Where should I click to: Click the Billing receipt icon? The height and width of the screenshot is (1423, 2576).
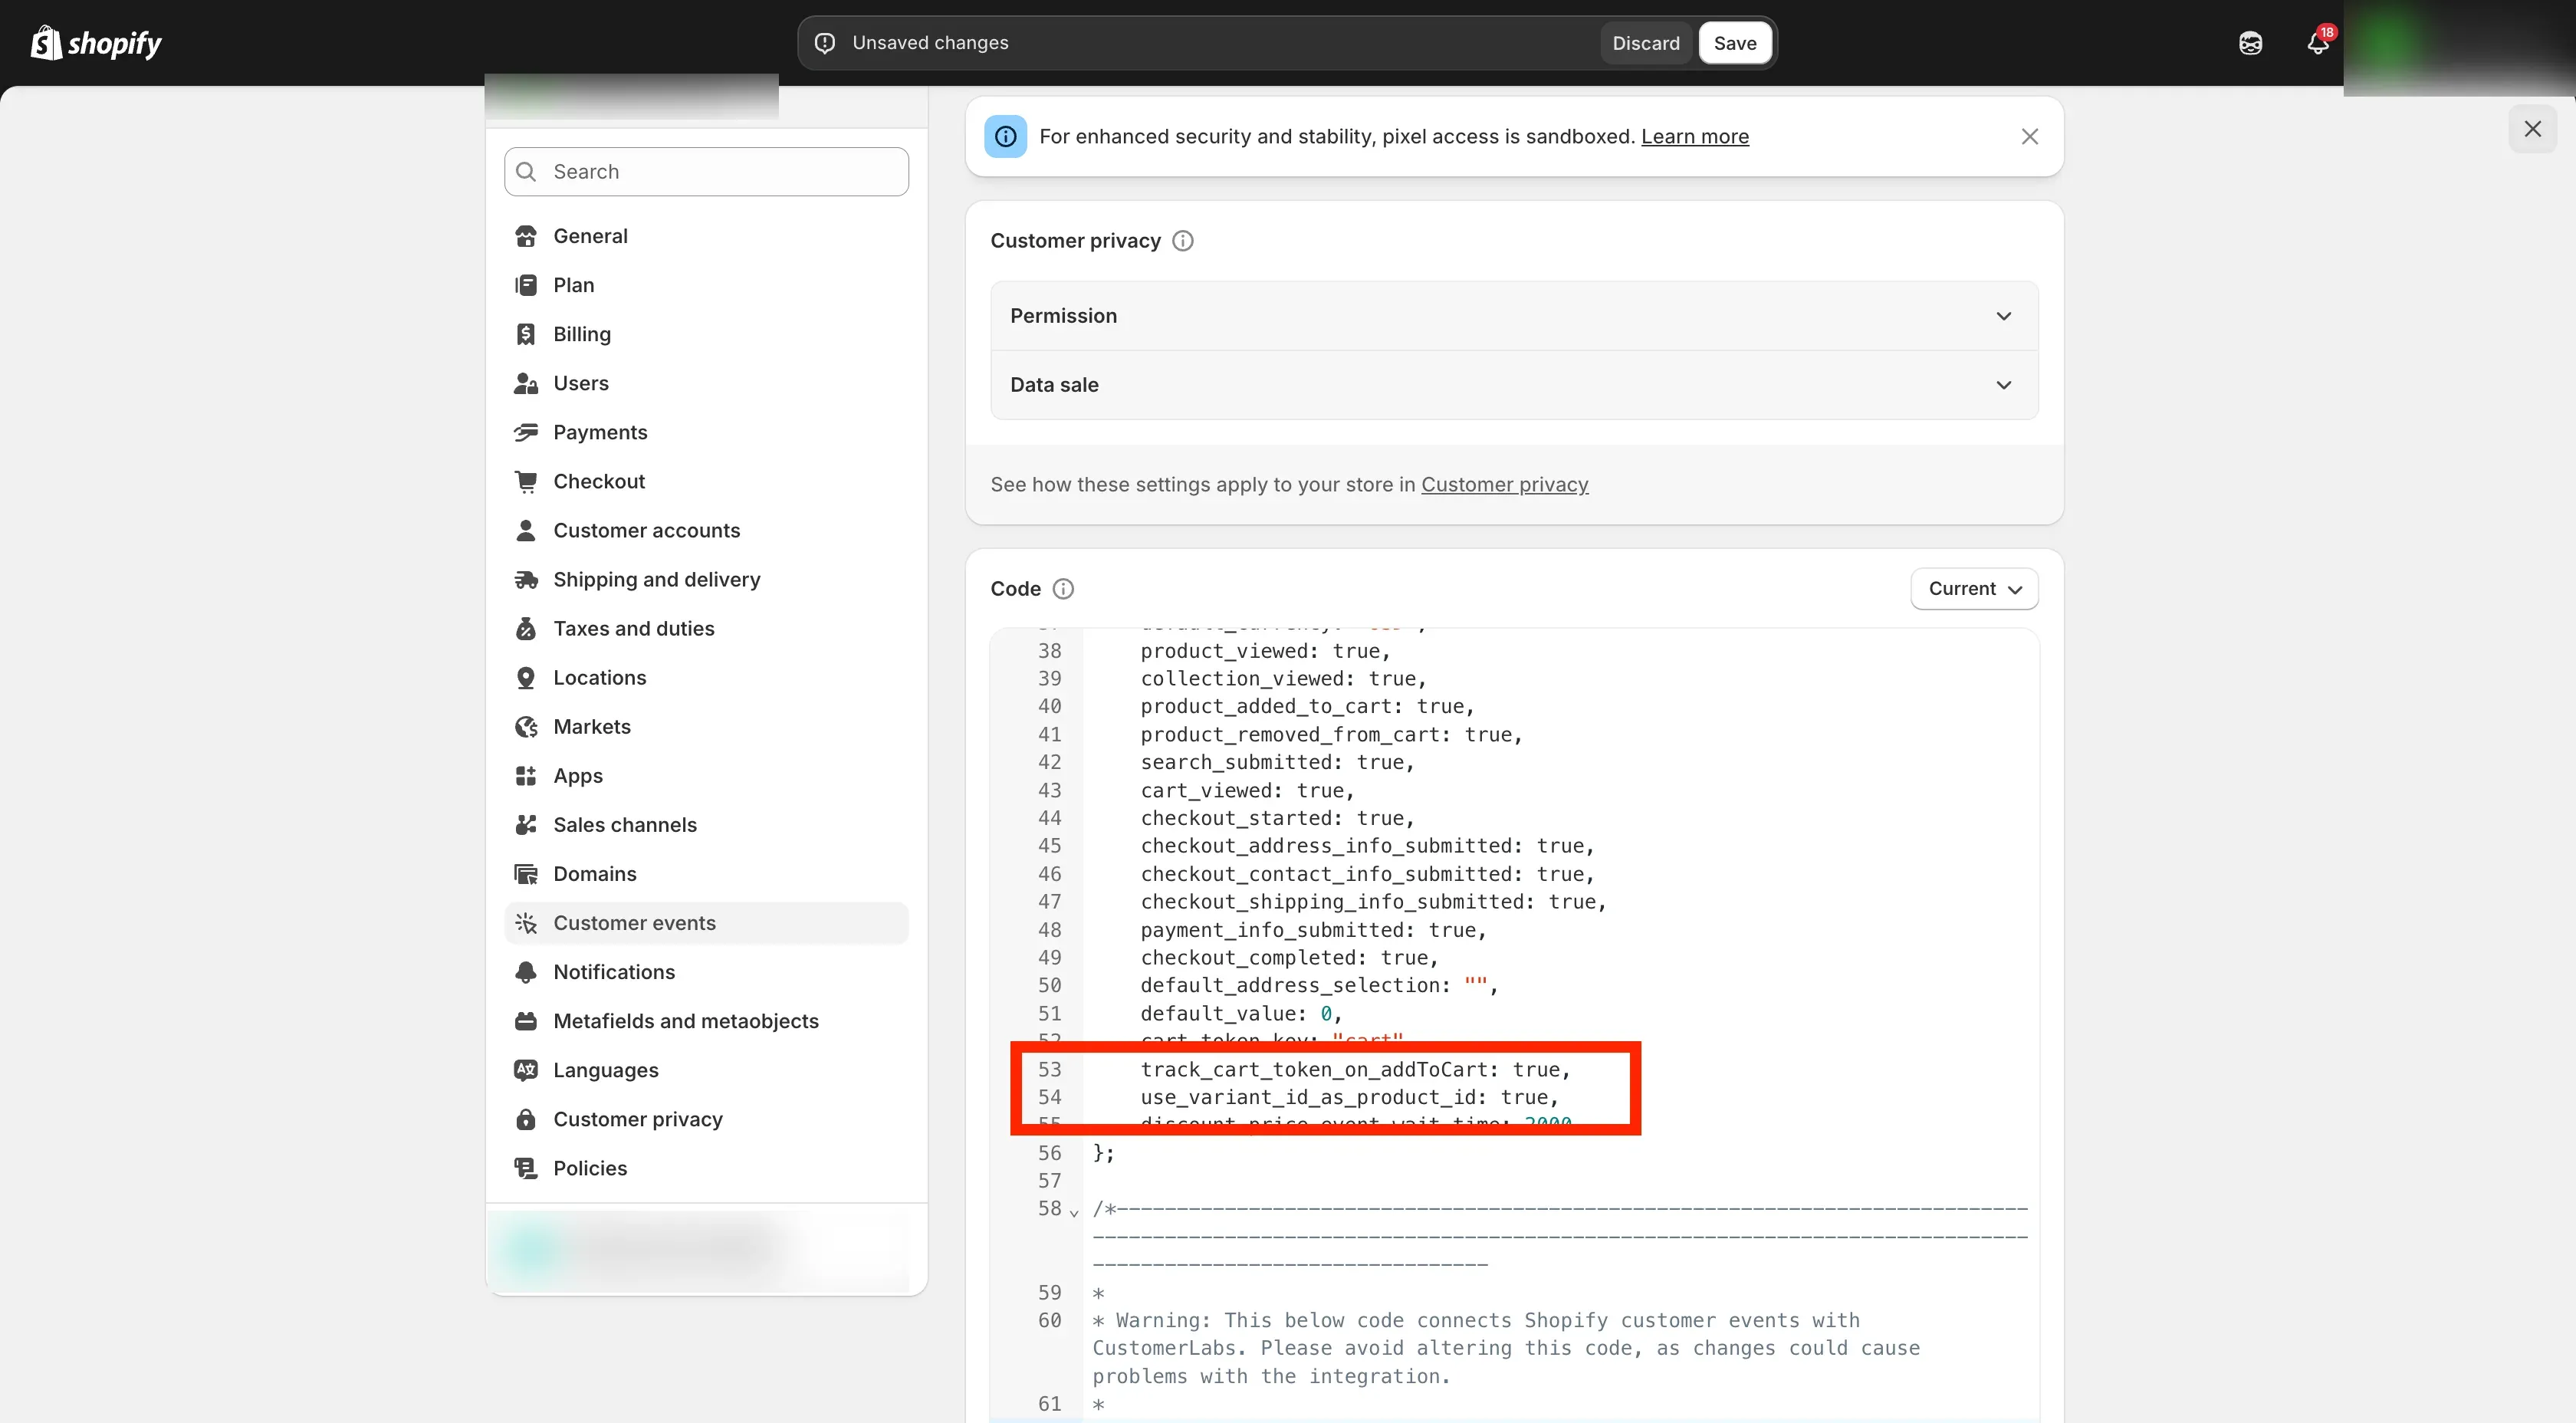[x=526, y=334]
